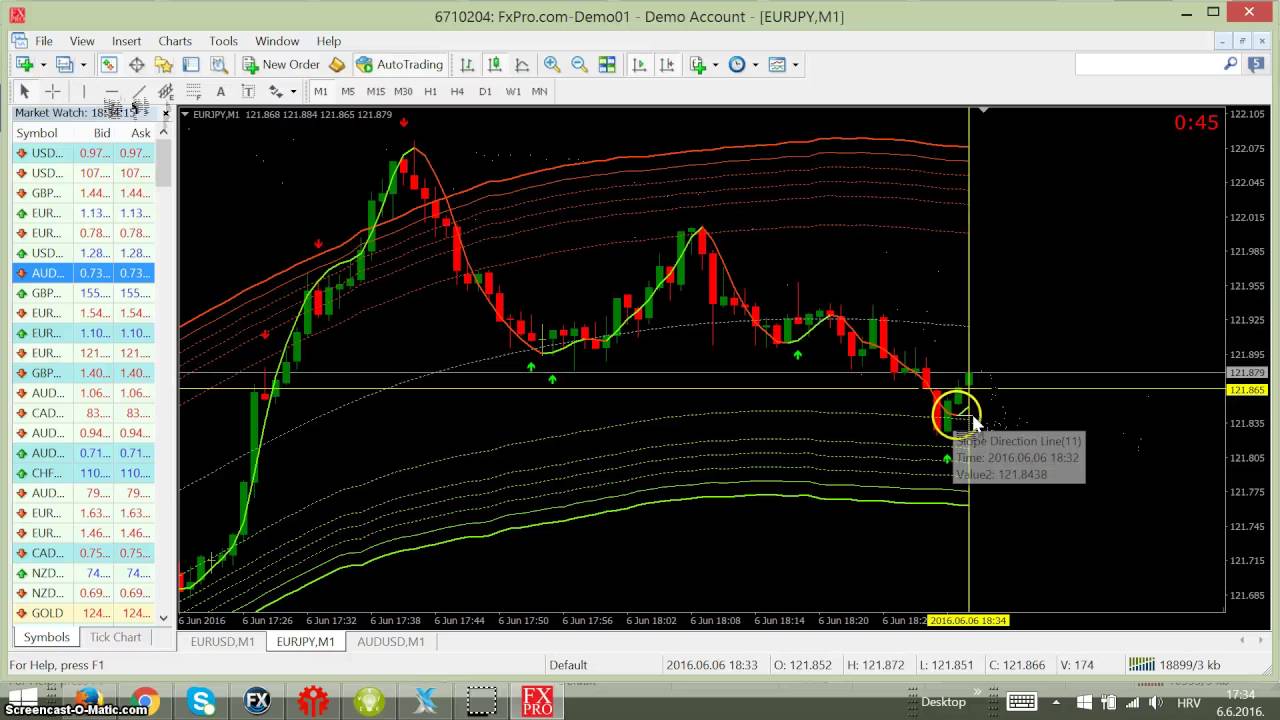The width and height of the screenshot is (1280, 720).
Task: Click the New Order button
Action: (x=281, y=64)
